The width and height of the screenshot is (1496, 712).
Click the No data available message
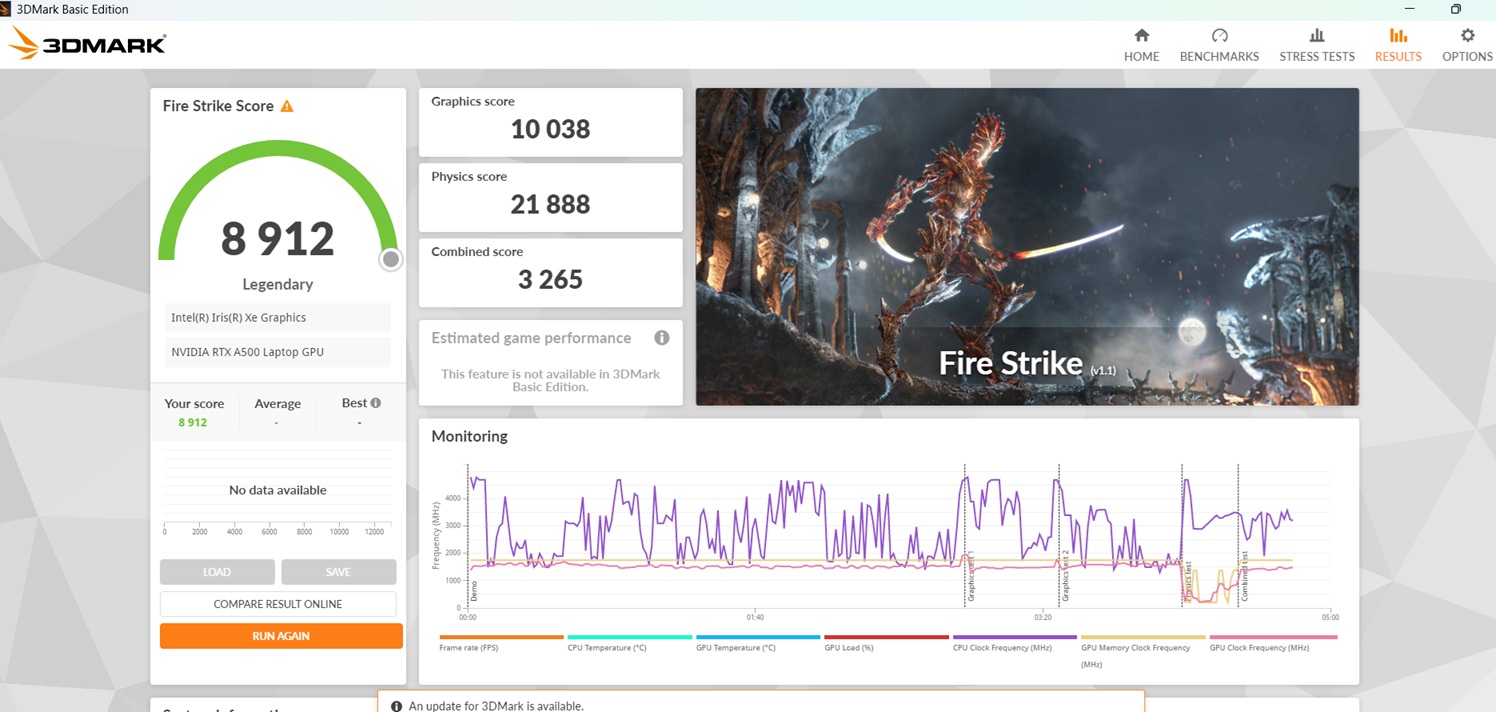coord(278,490)
